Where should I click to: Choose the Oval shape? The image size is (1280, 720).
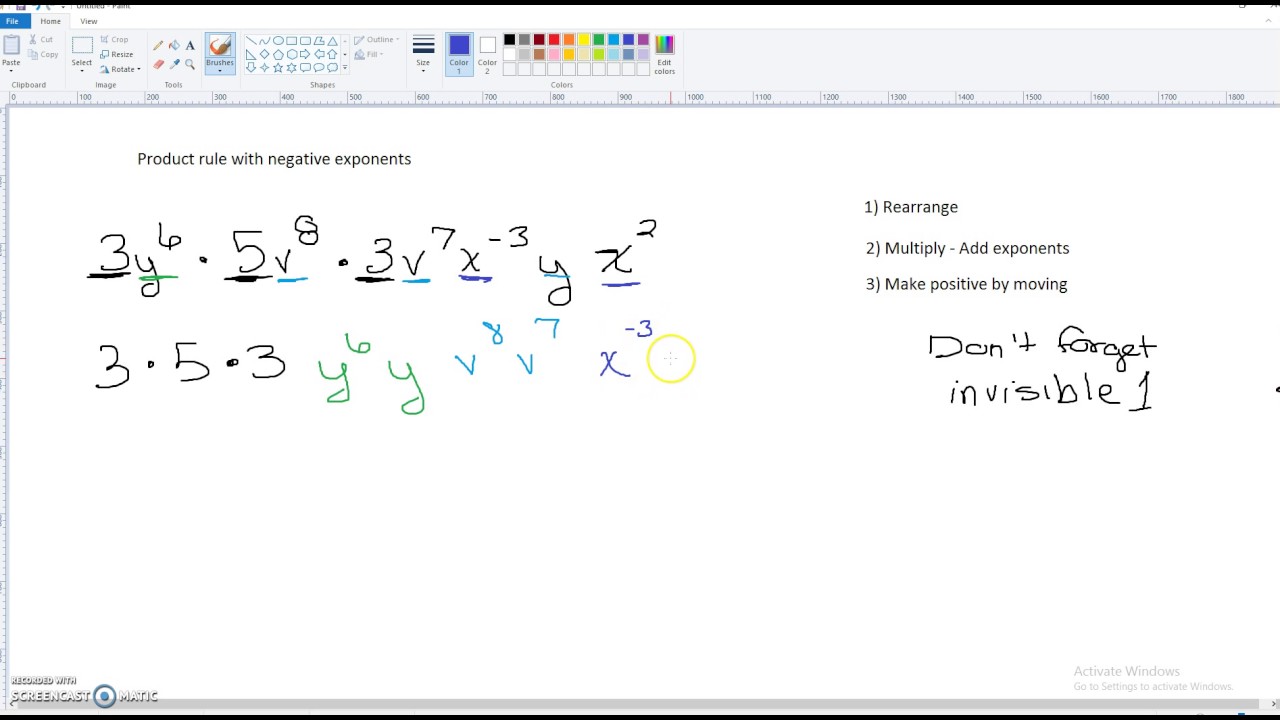(278, 41)
